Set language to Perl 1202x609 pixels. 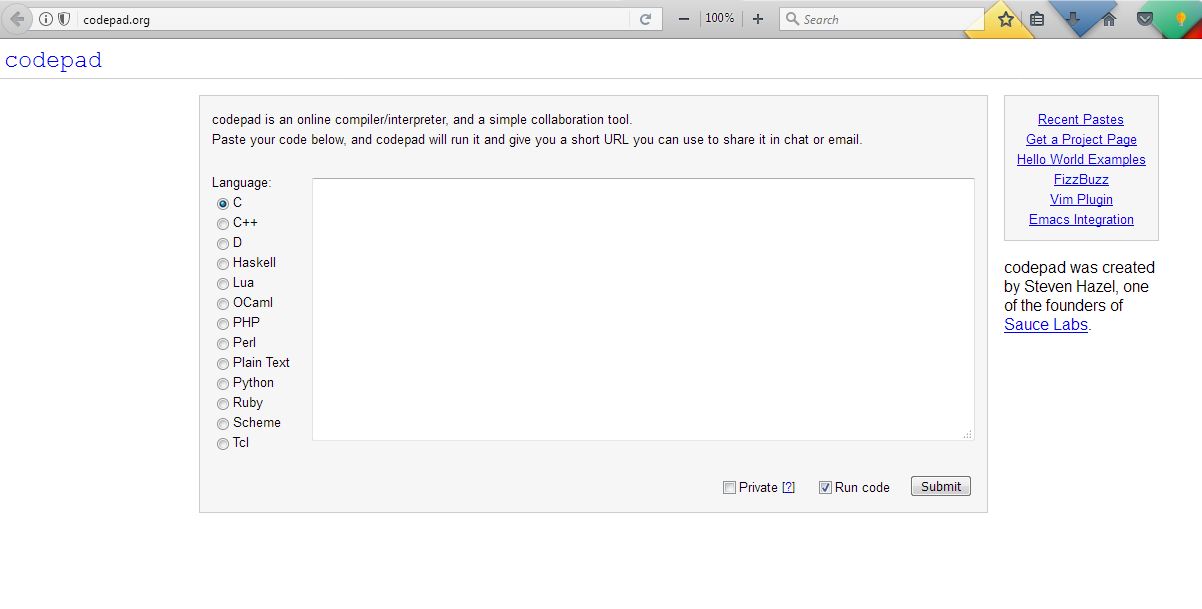pyautogui.click(x=223, y=343)
